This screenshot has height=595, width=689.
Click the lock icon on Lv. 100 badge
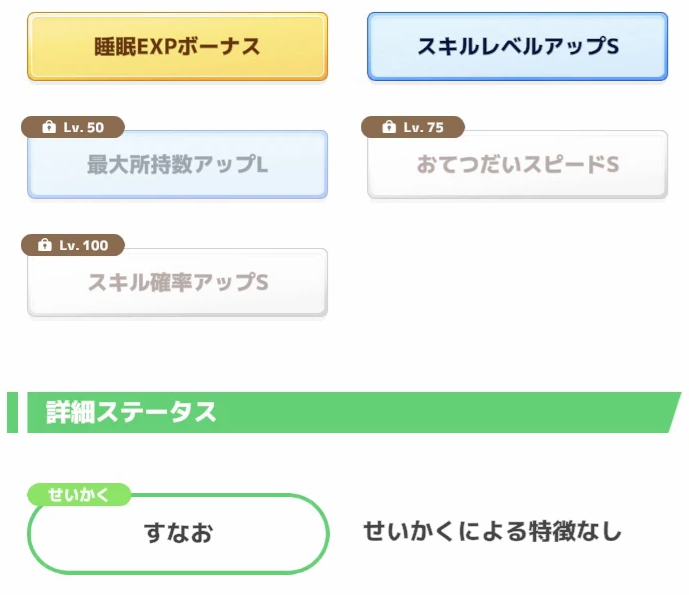(44, 245)
